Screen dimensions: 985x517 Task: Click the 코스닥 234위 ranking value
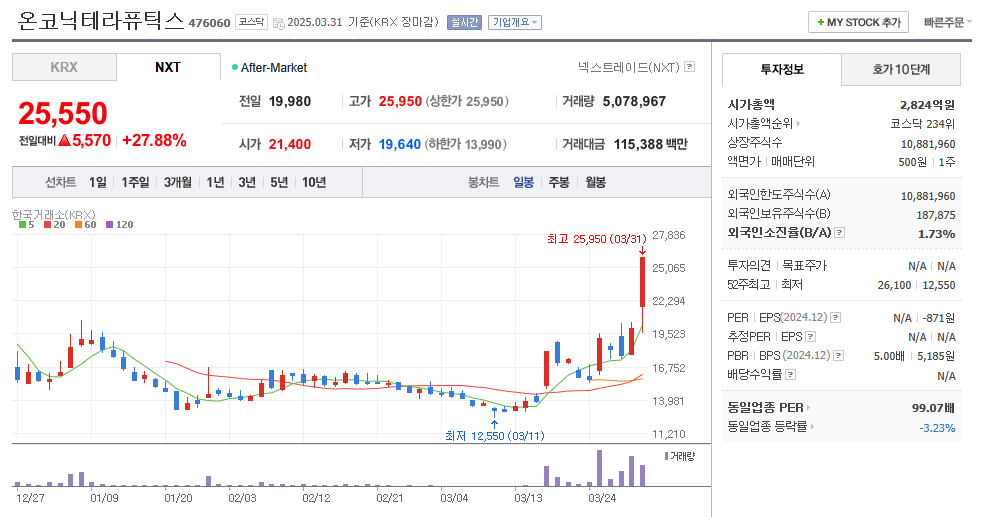tap(923, 124)
